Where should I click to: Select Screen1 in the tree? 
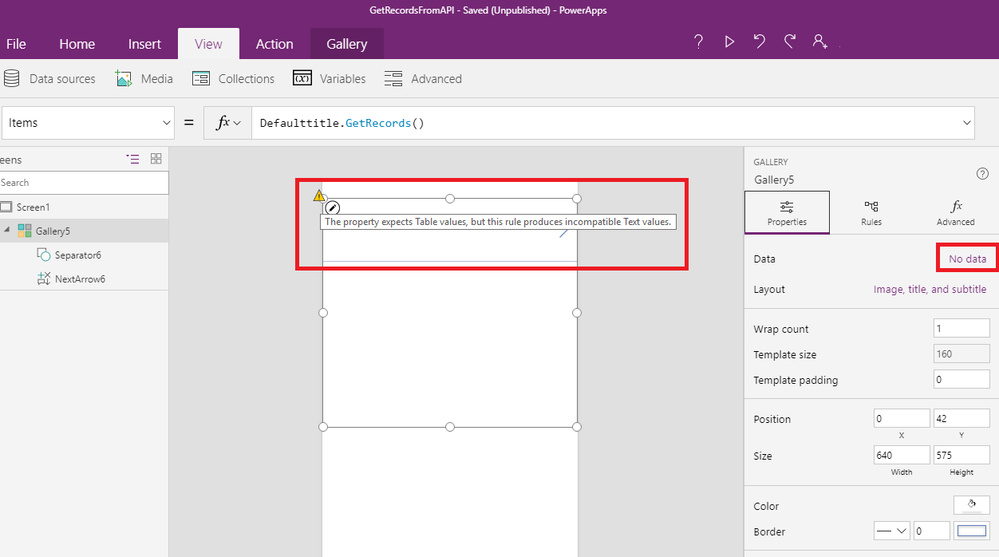point(33,207)
